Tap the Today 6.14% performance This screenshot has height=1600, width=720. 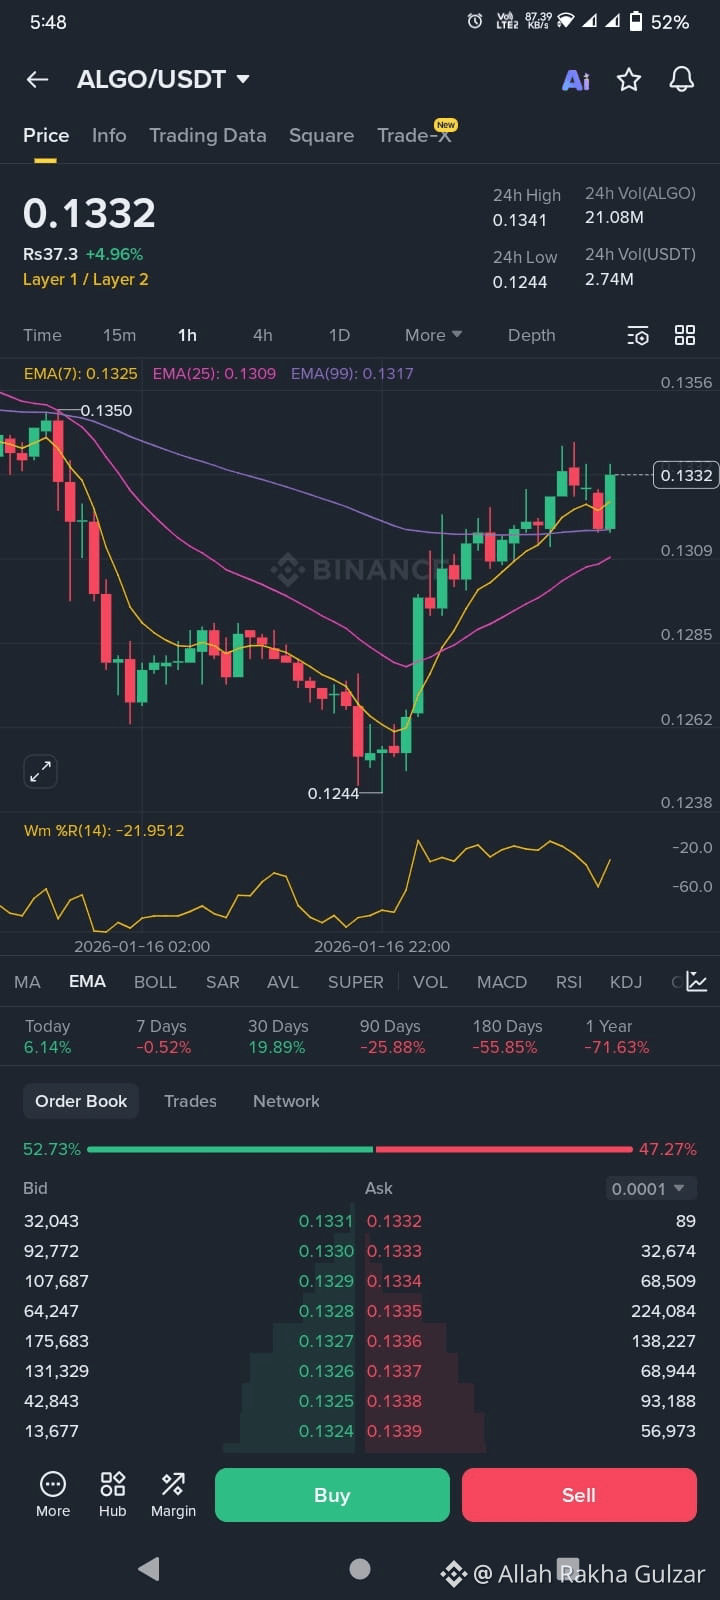(47, 1037)
